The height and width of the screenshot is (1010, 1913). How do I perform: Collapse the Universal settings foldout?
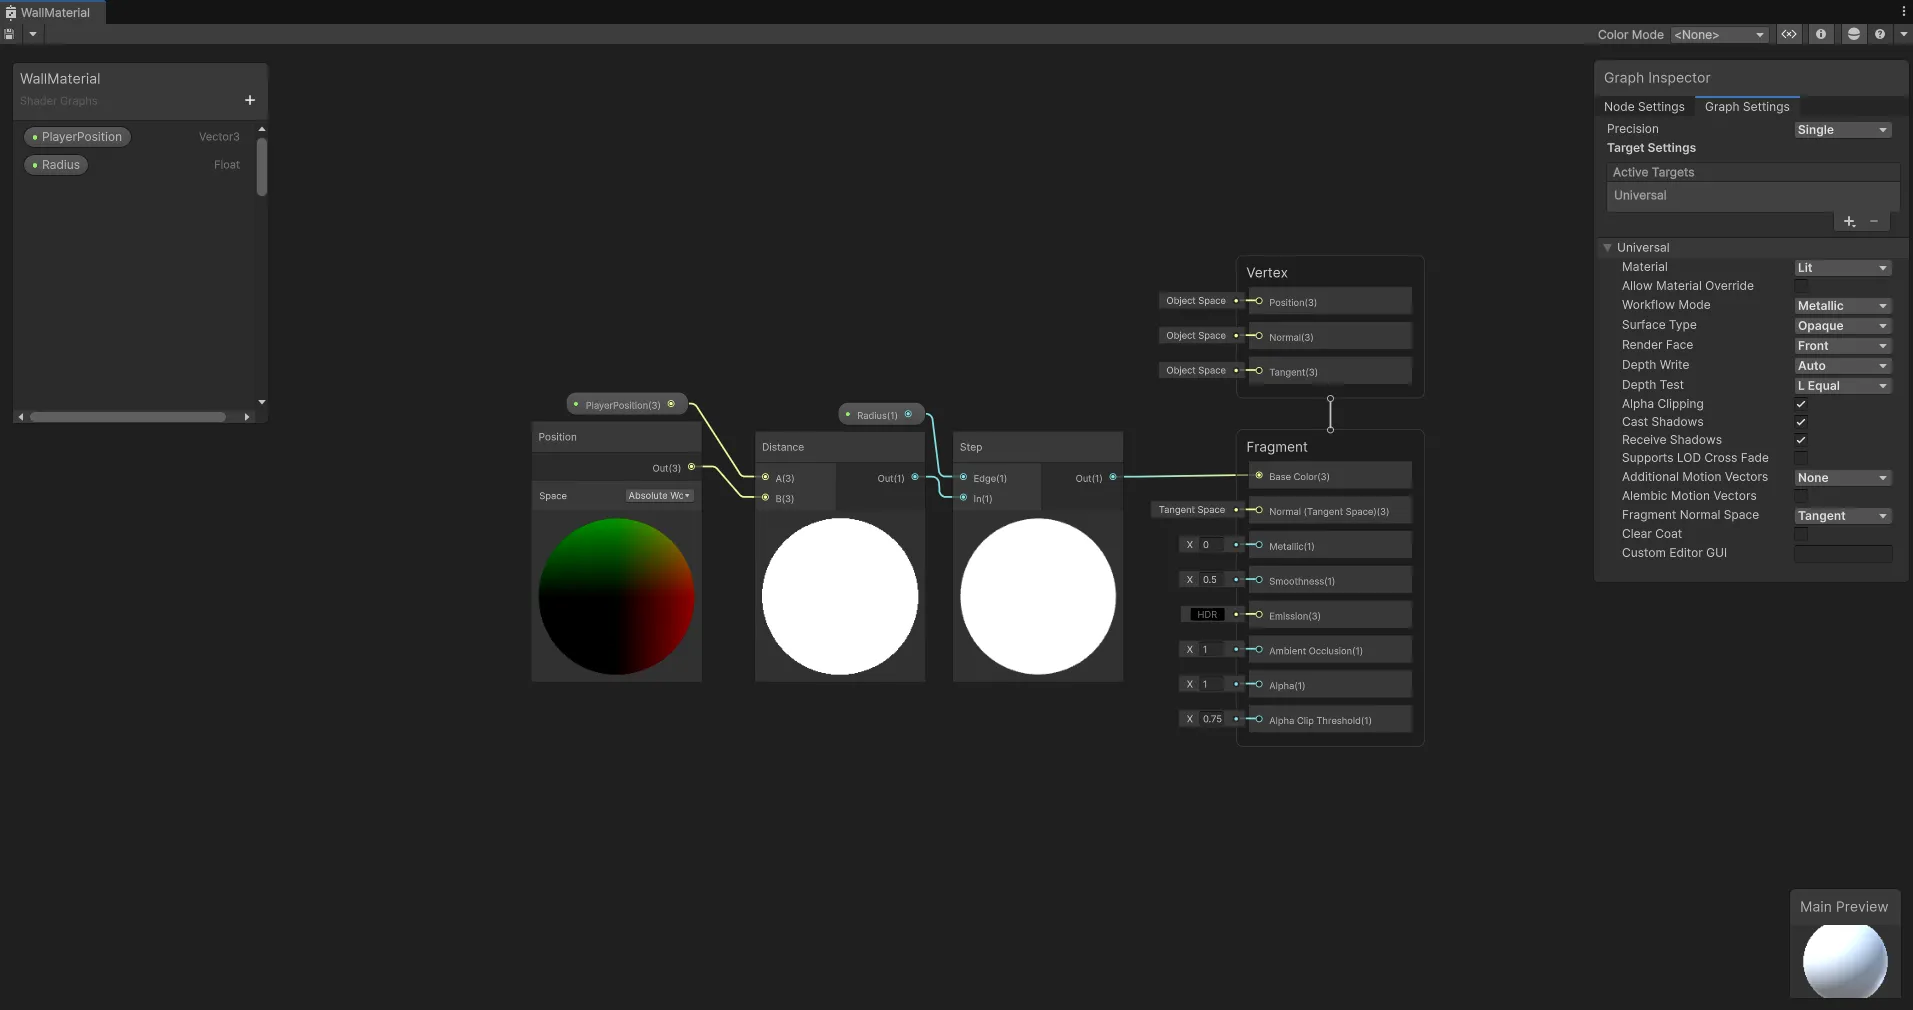1608,248
